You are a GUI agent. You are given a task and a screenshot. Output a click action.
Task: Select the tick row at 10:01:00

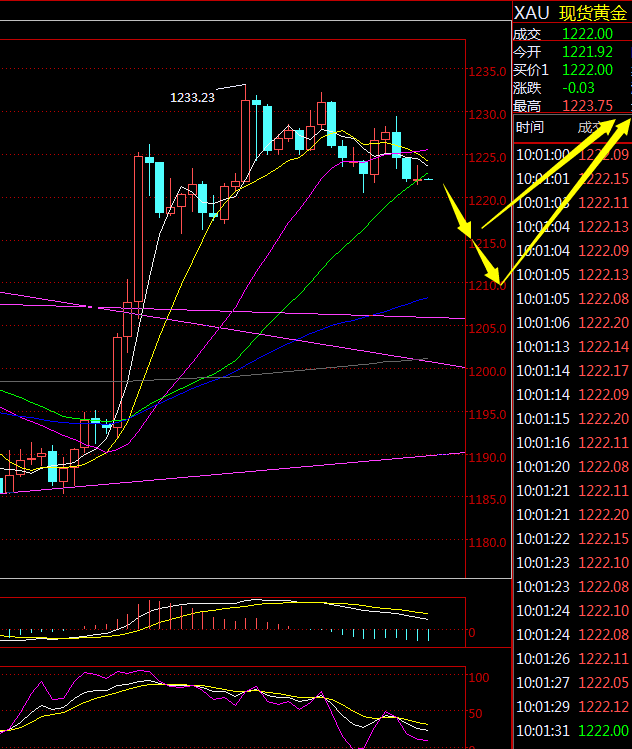coord(570,155)
